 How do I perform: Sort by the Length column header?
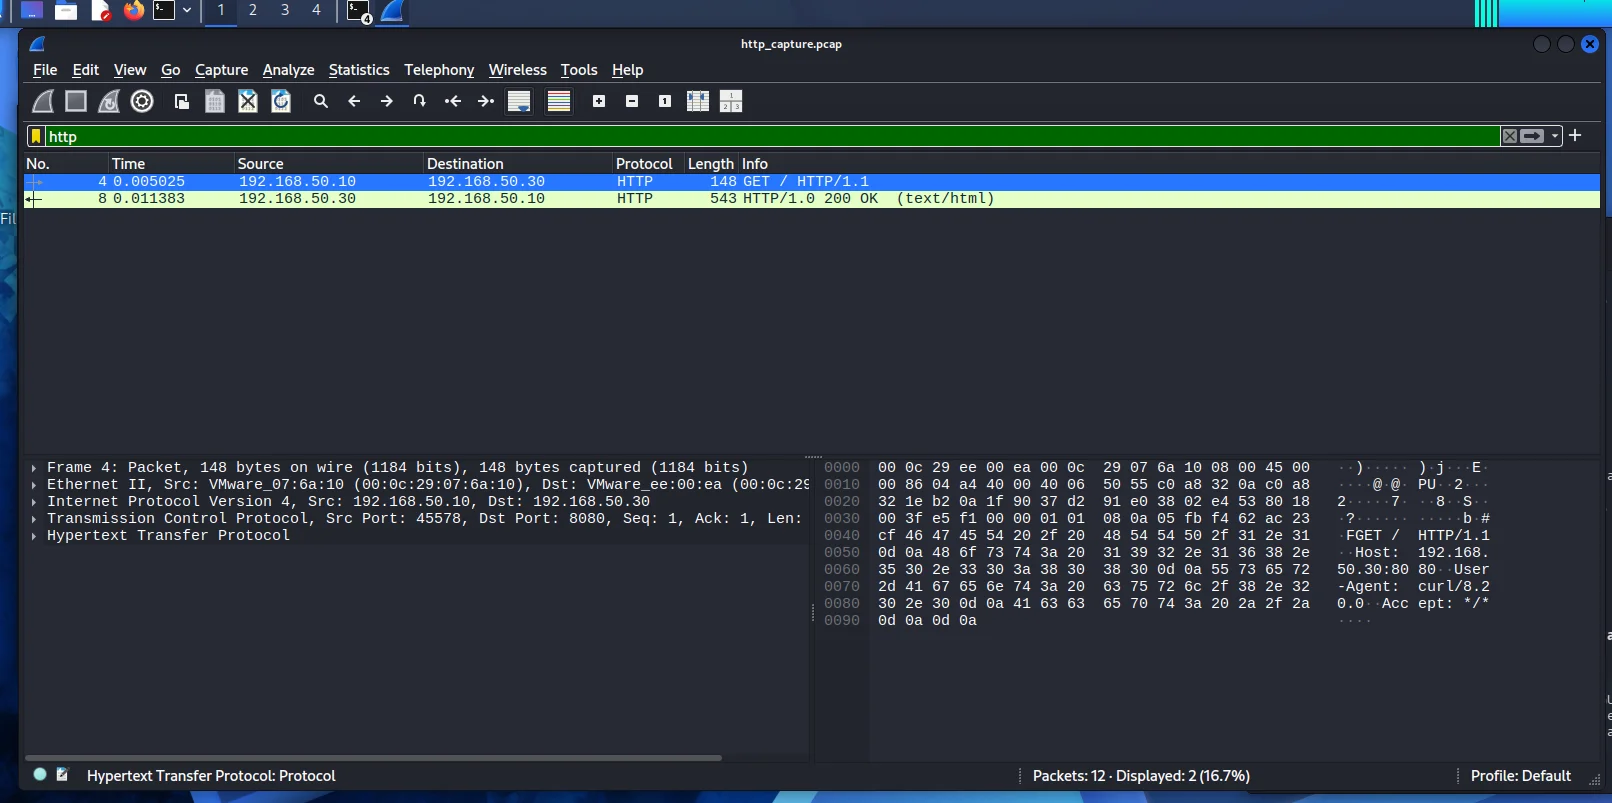click(711, 164)
